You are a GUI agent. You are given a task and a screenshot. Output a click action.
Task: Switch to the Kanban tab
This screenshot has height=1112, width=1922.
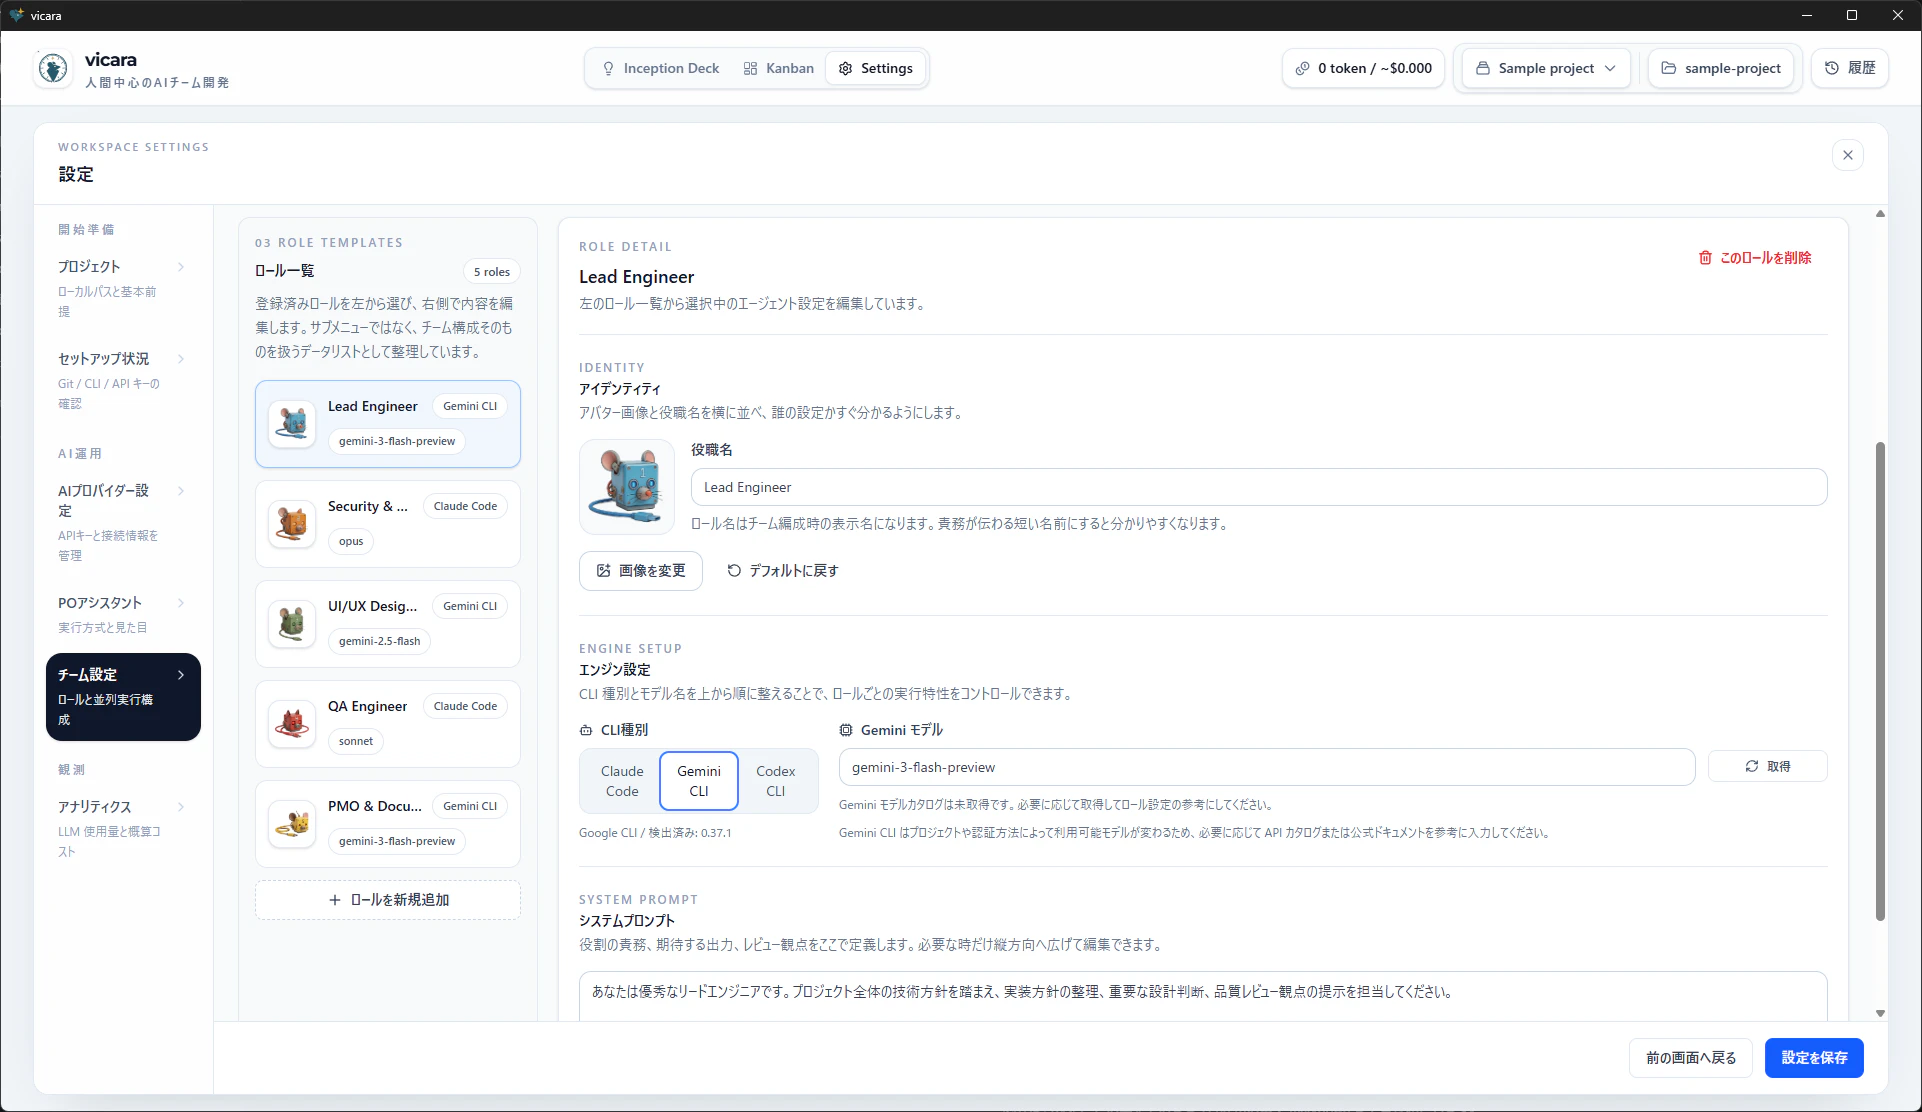(x=778, y=68)
